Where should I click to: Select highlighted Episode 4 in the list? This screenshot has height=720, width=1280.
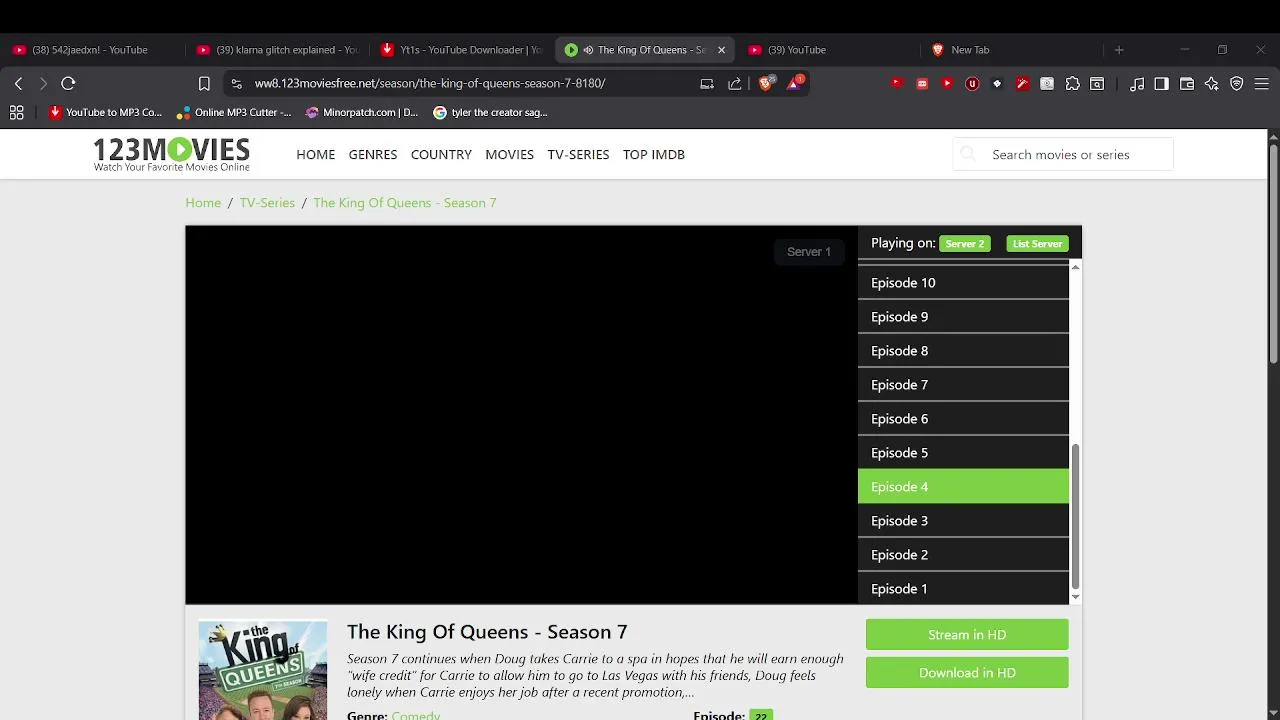coord(963,487)
